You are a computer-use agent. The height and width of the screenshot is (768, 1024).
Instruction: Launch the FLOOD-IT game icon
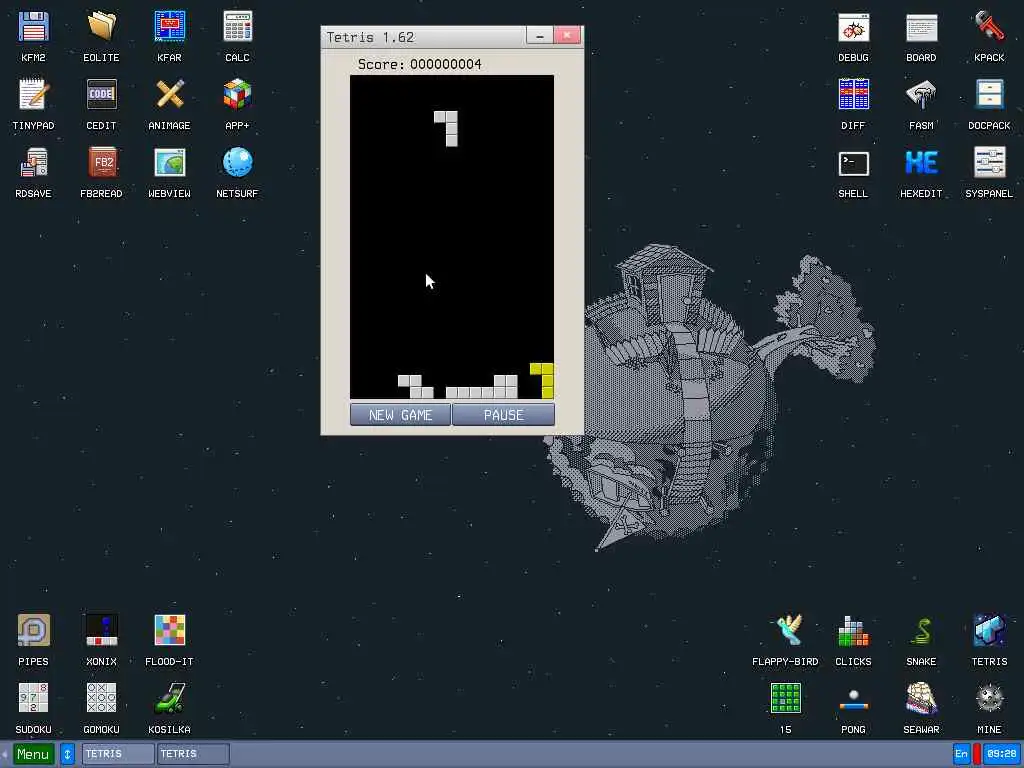coord(169,631)
